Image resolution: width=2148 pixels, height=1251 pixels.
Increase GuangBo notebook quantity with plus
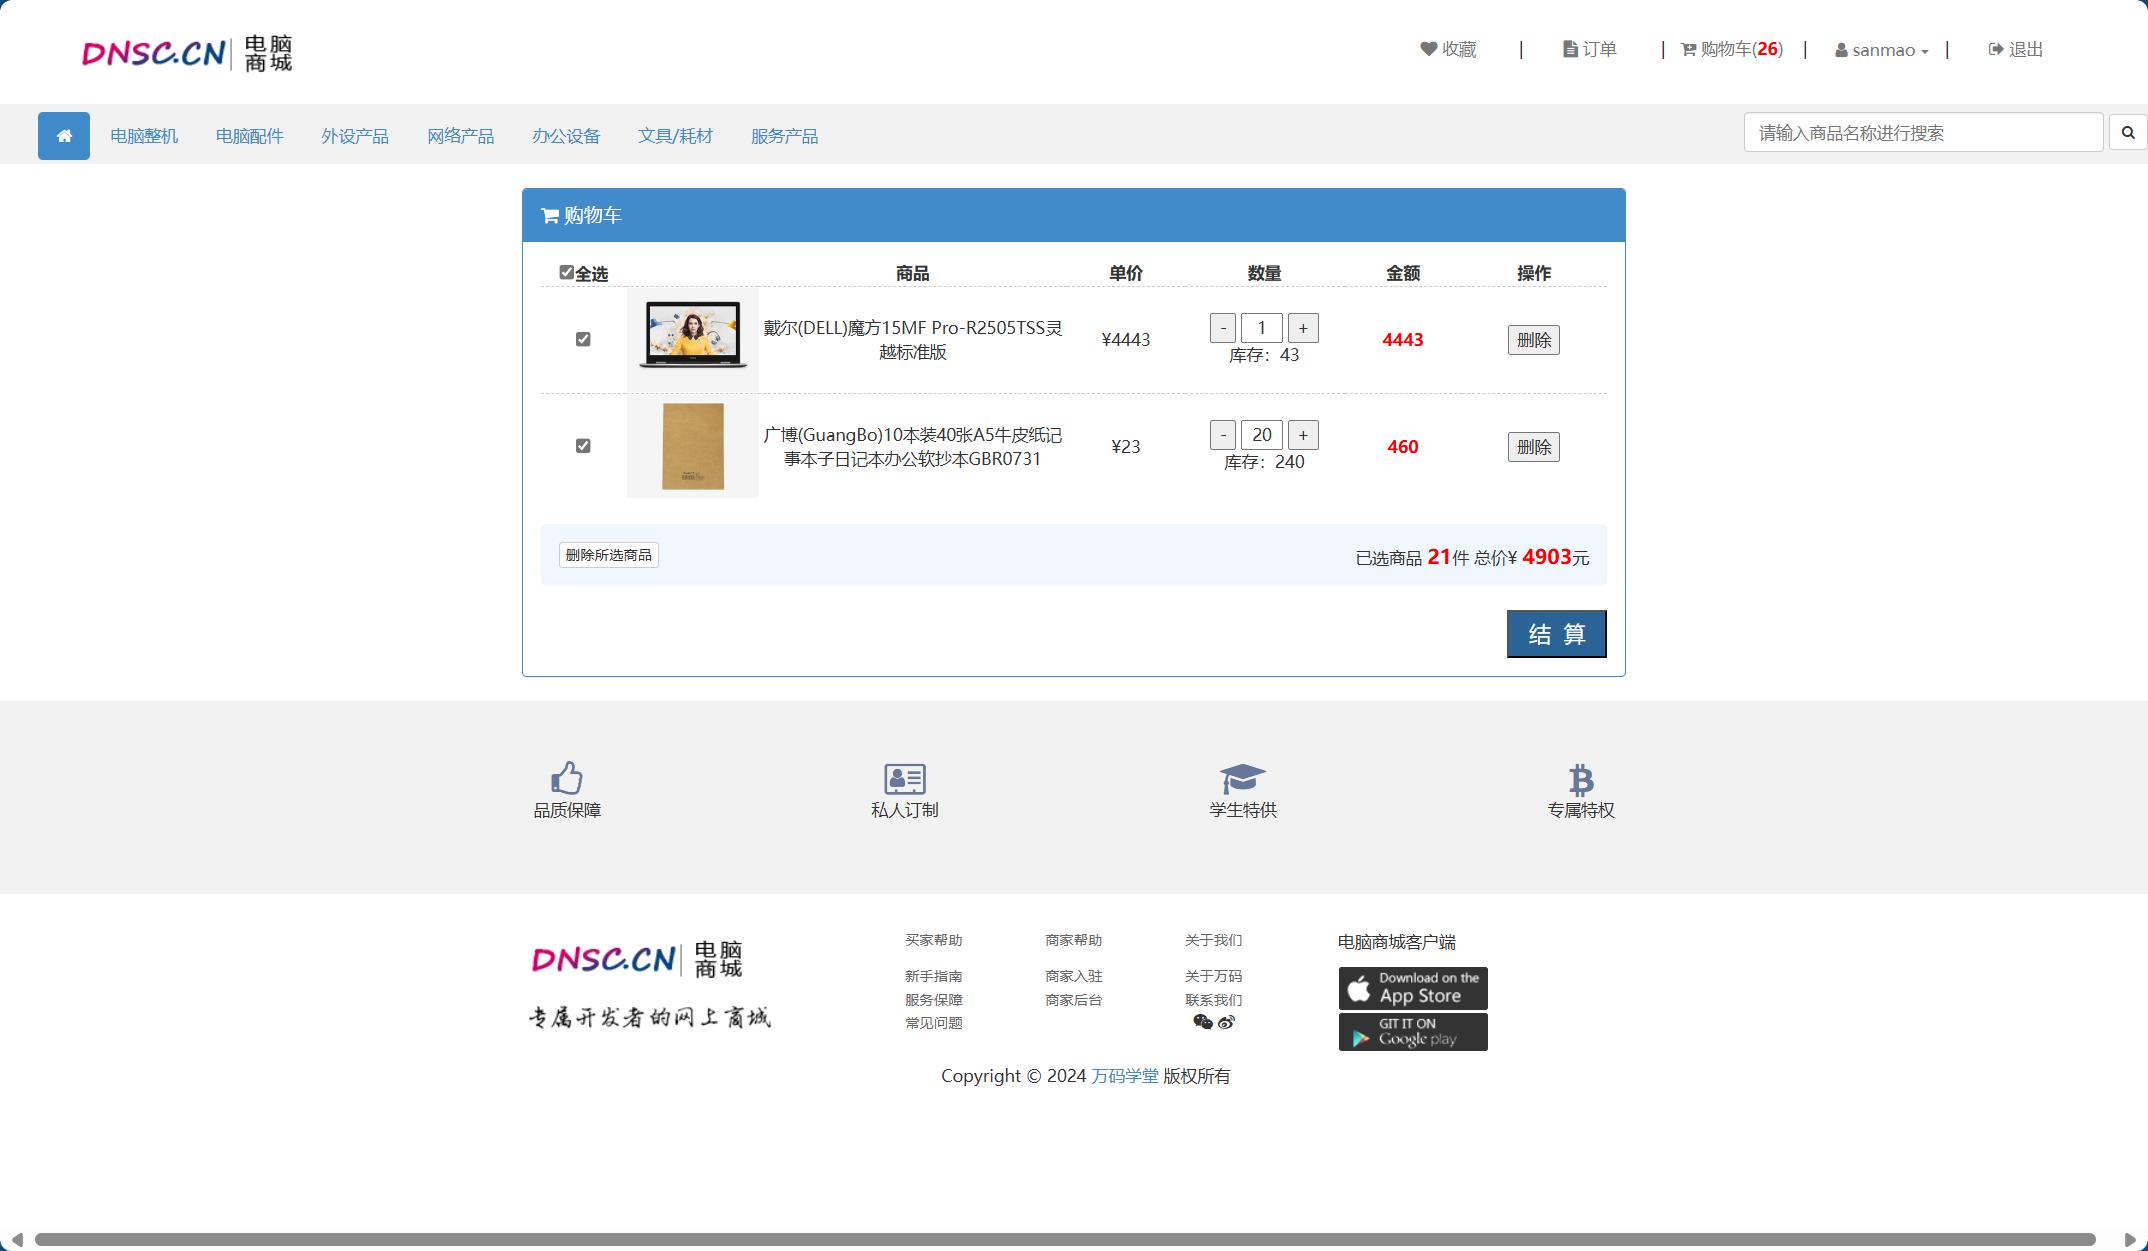click(1303, 435)
